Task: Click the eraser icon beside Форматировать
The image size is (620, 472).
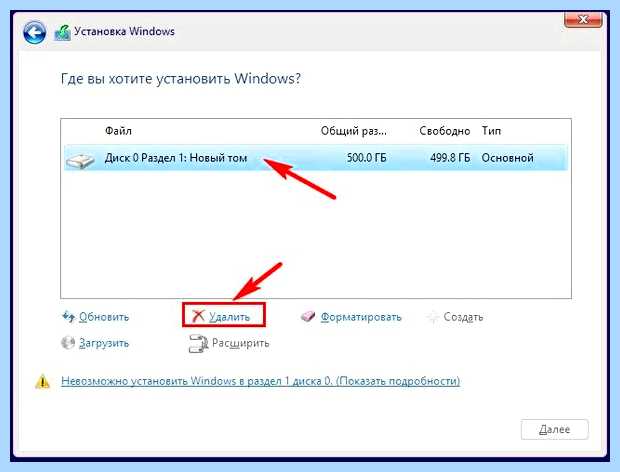Action: (308, 316)
